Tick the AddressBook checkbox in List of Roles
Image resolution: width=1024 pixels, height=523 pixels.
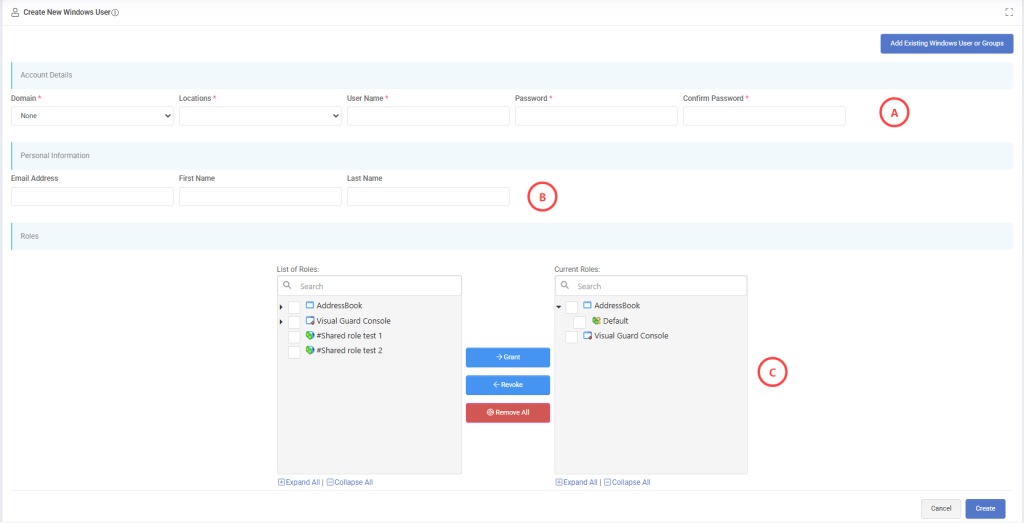point(295,307)
